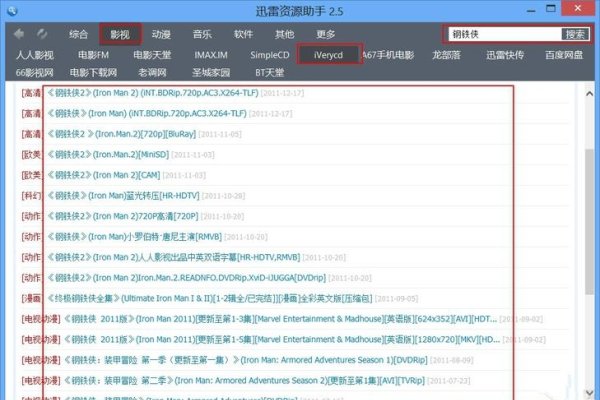Click the back arrow navigation icon
The width and height of the screenshot is (600, 400).
click(x=18, y=34)
